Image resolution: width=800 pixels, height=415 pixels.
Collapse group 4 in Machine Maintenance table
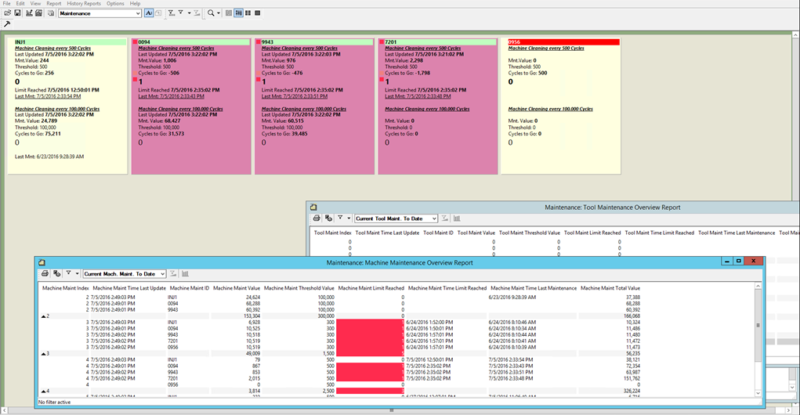[x=44, y=391]
